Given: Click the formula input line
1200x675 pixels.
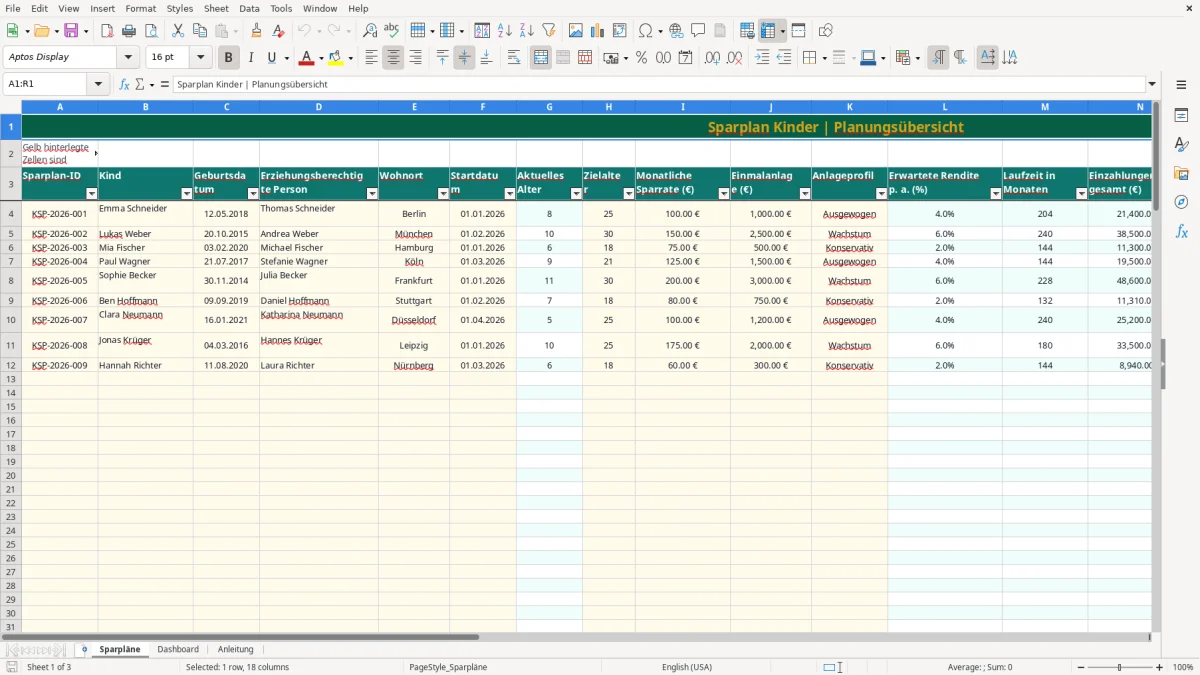Looking at the screenshot, I should pyautogui.click(x=658, y=84).
